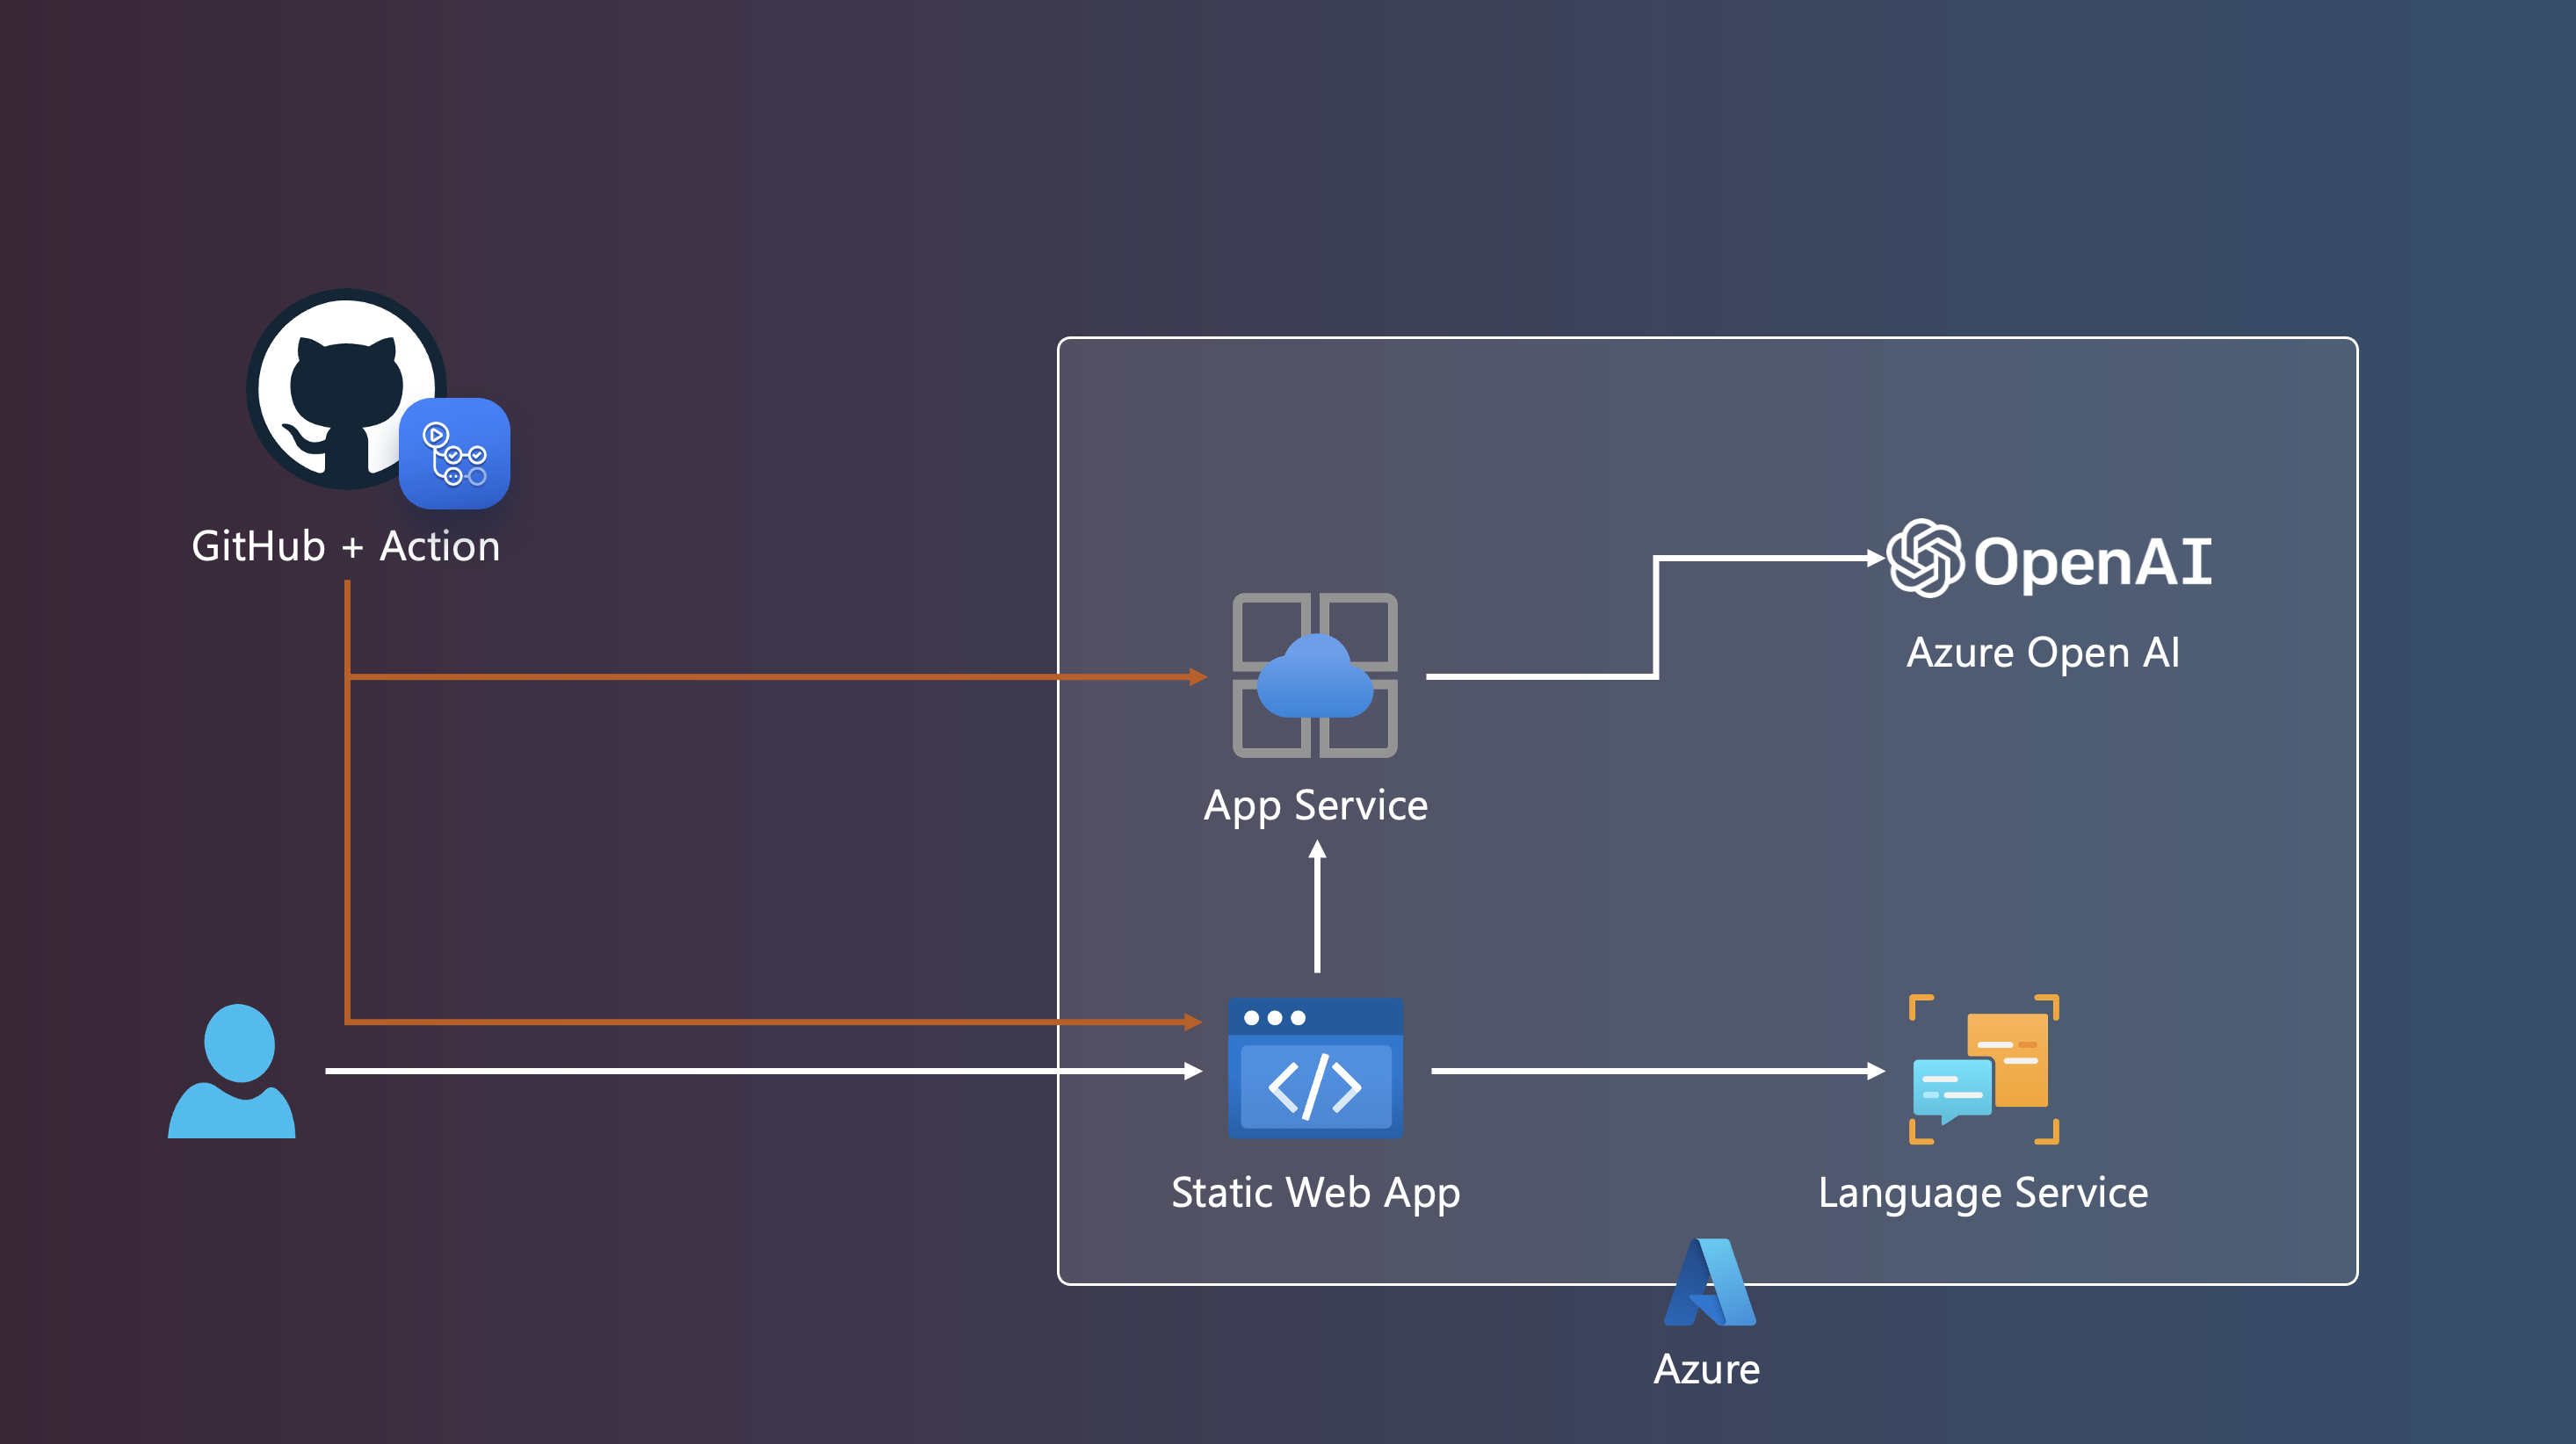Click the Language Service chat icon
This screenshot has width=2576, height=1444.
pos(1983,1069)
